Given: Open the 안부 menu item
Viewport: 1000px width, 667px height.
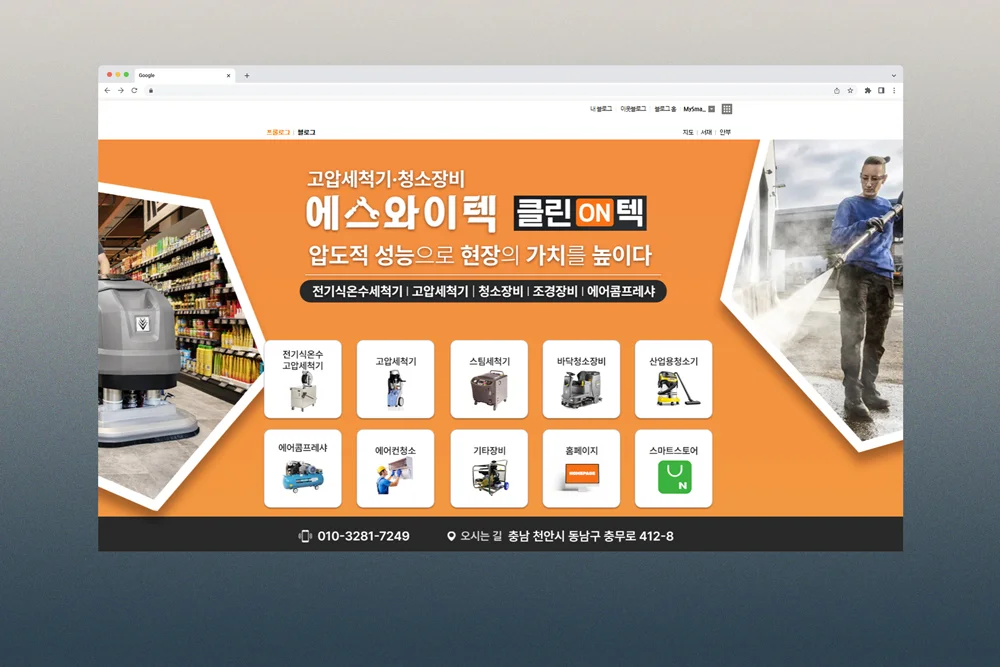Looking at the screenshot, I should click(725, 132).
